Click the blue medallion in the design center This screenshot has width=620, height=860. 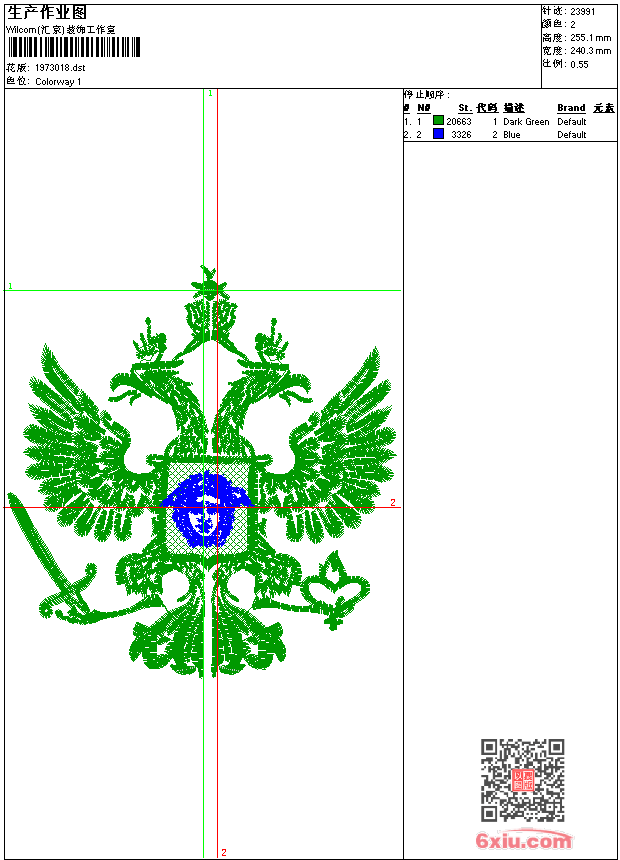tap(207, 510)
